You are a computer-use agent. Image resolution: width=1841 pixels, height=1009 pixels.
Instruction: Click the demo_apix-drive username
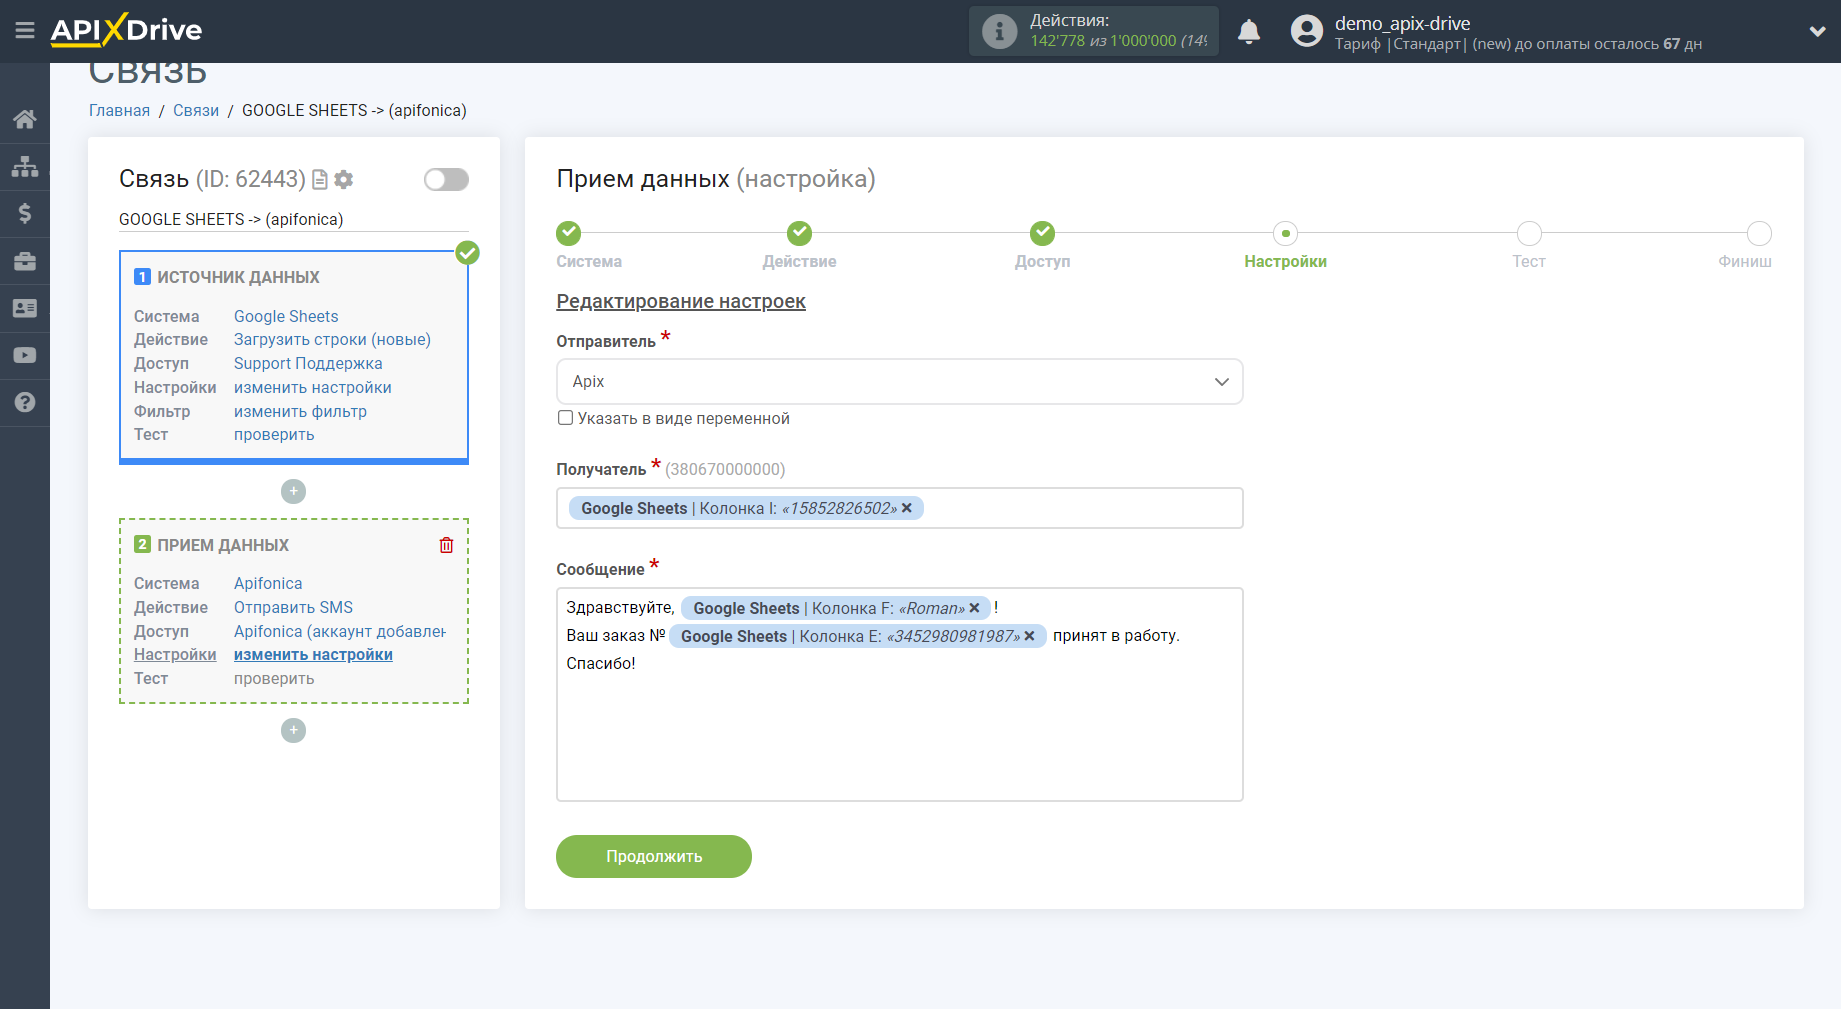pyautogui.click(x=1402, y=23)
